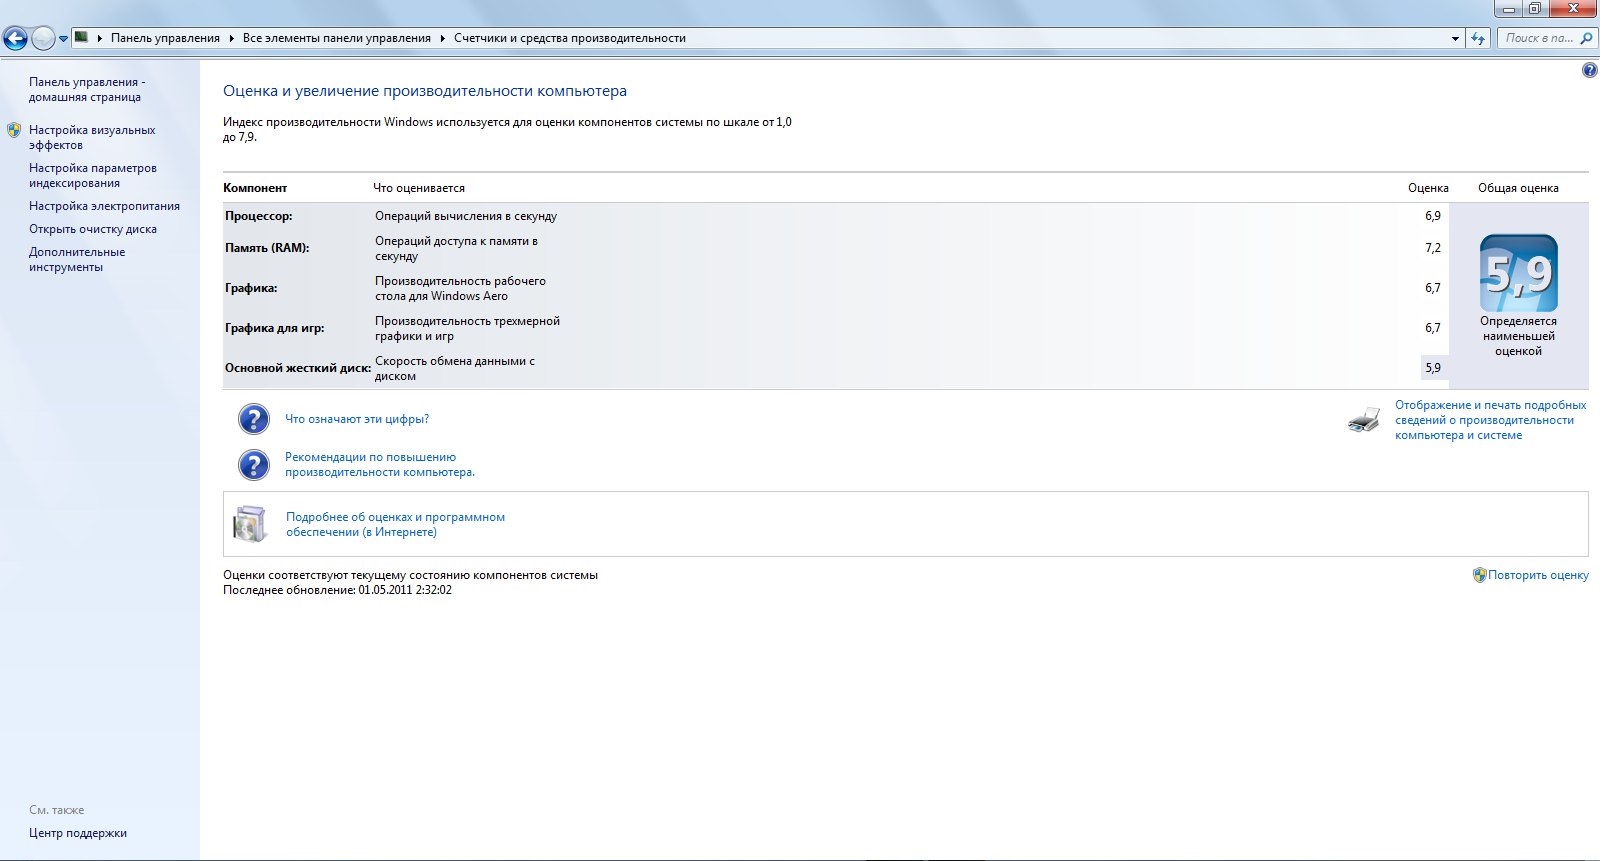This screenshot has width=1605, height=861.
Task: Click the 'Общая оценка' column header
Action: (1518, 188)
